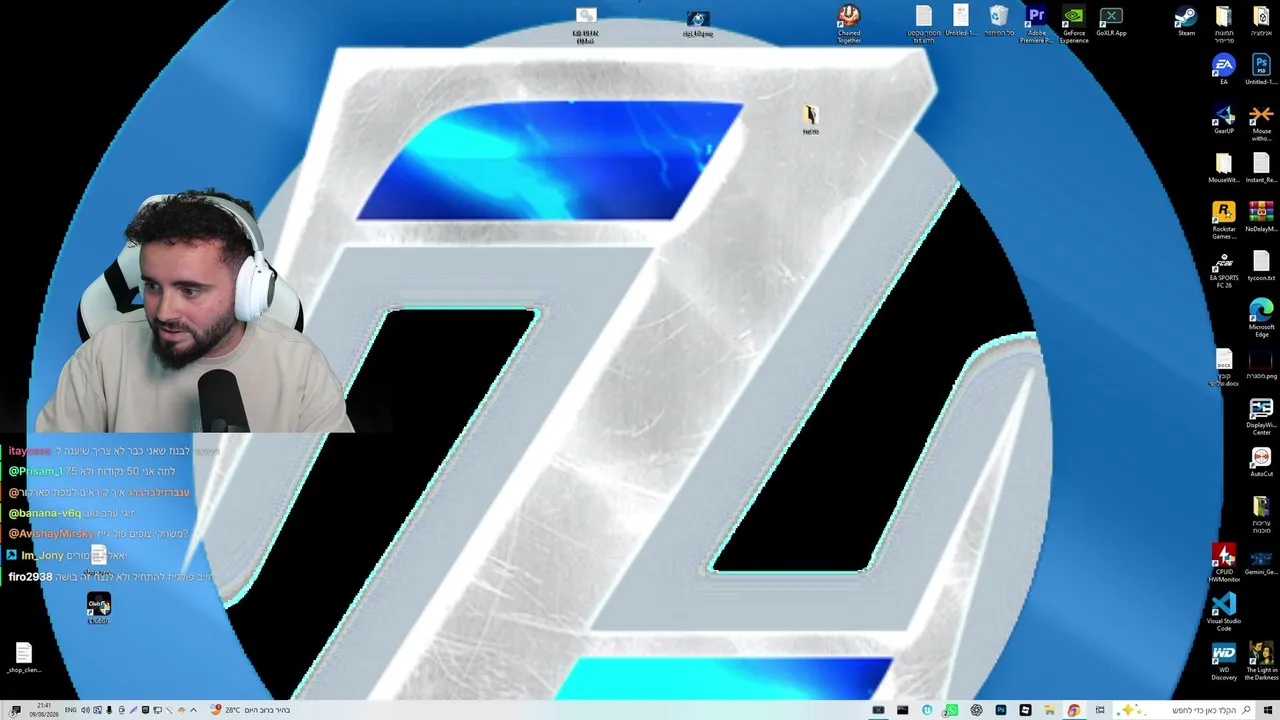Switch the ENG input language indicator
The width and height of the screenshot is (1280, 720).
pyautogui.click(x=71, y=710)
